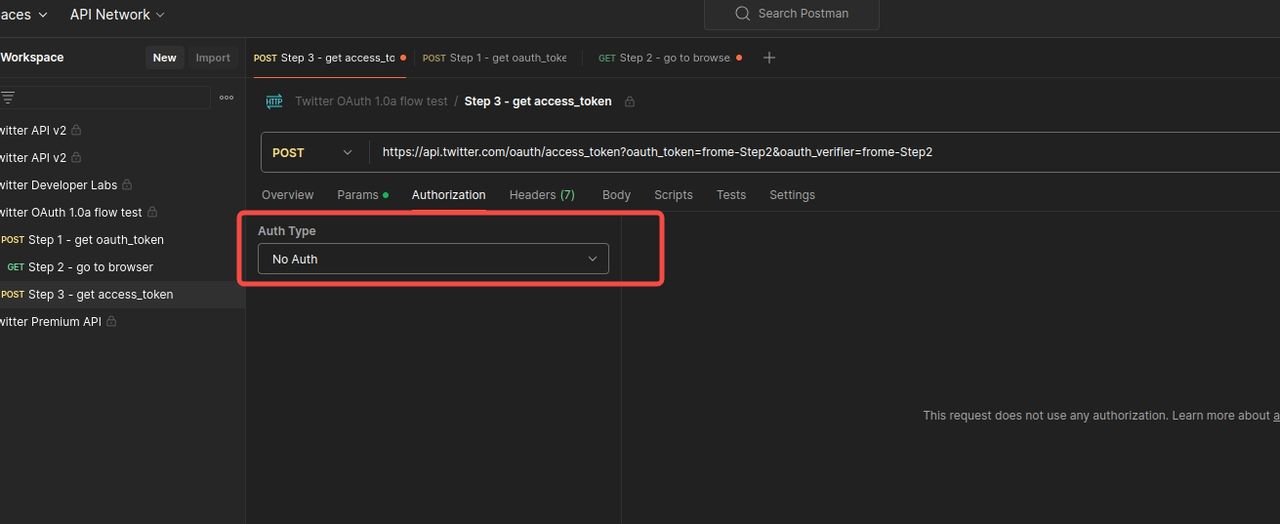Image resolution: width=1280 pixels, height=524 pixels.
Task: Open Twitter OAuth 1.0a flow test collection
Action: tap(71, 212)
